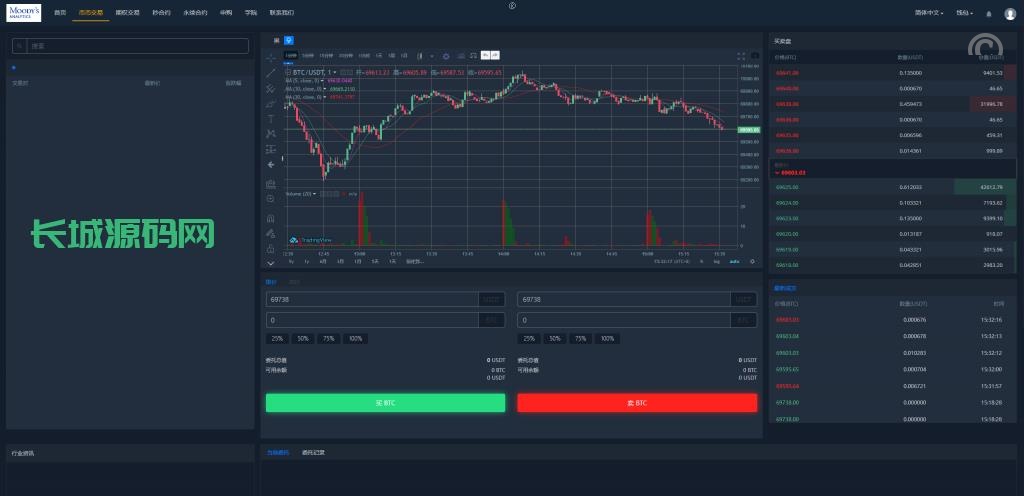Toggle auto scale on the chart
The width and height of the screenshot is (1024, 496).
coord(734,261)
